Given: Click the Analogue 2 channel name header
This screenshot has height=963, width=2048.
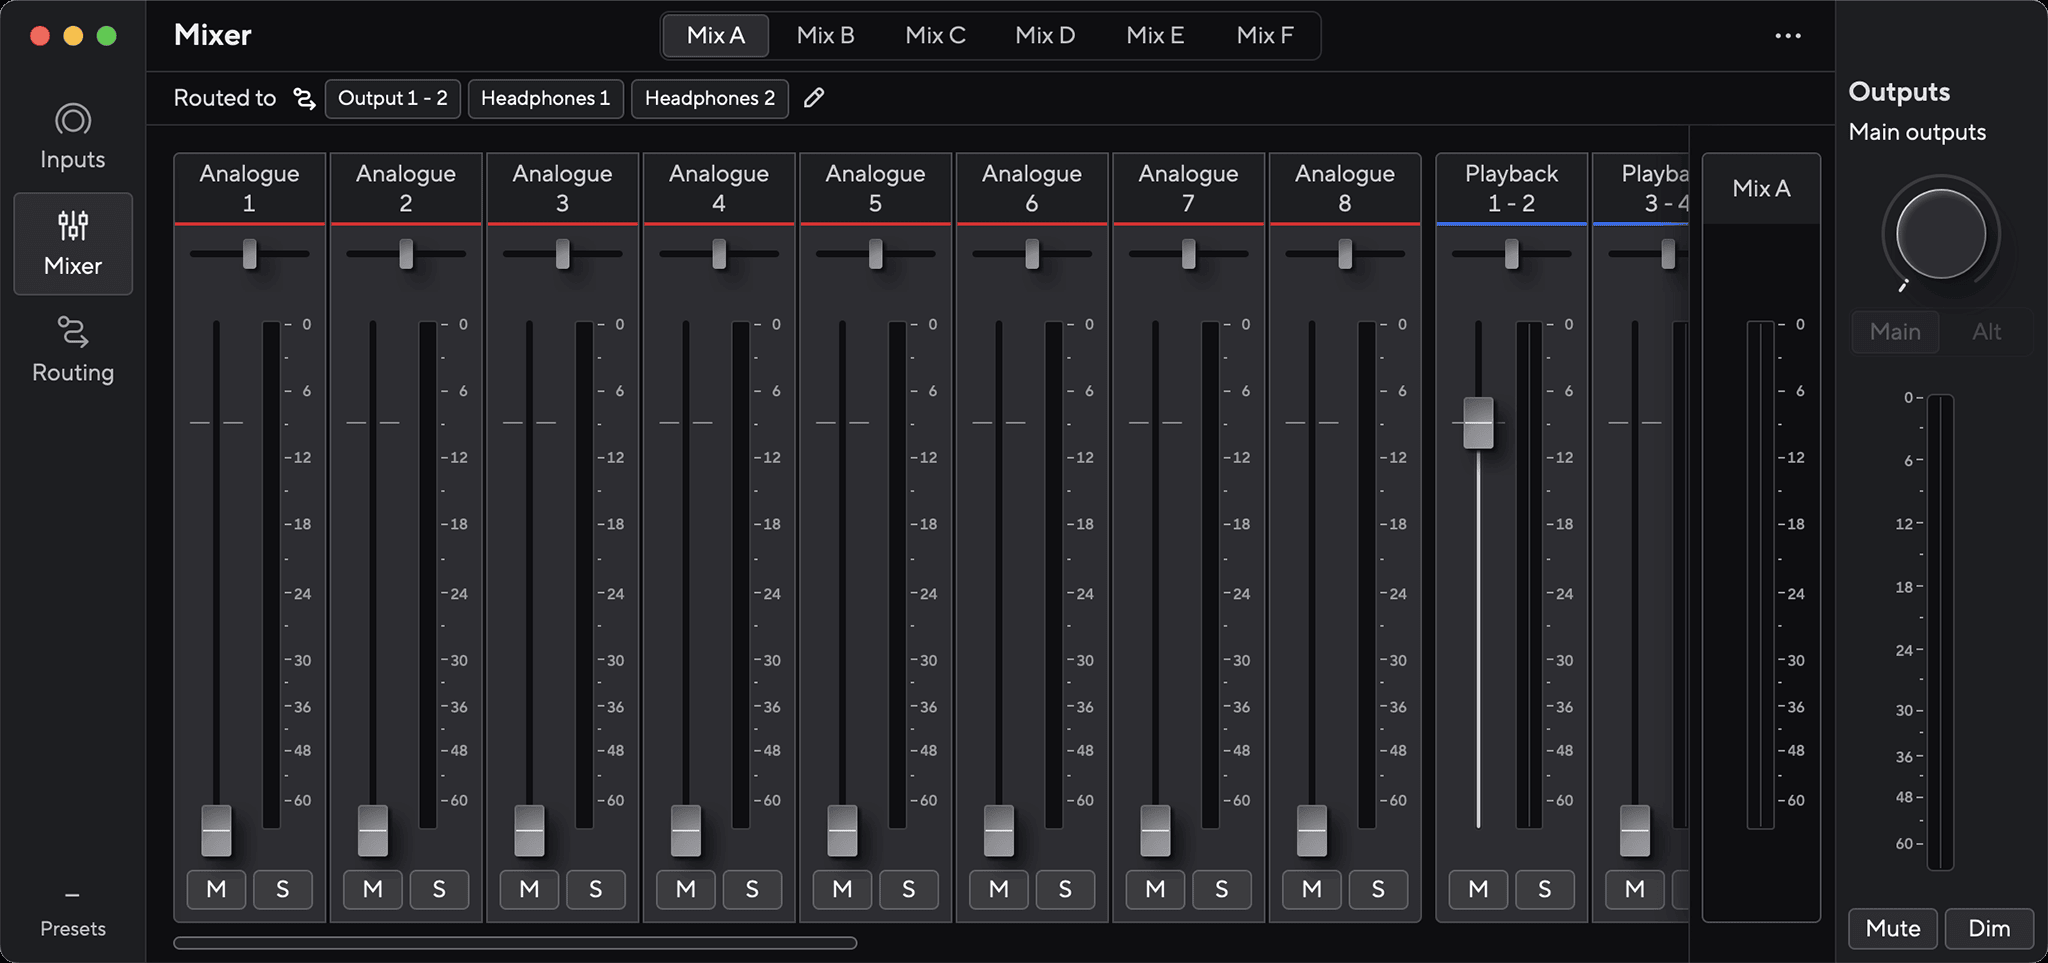Looking at the screenshot, I should click(406, 188).
